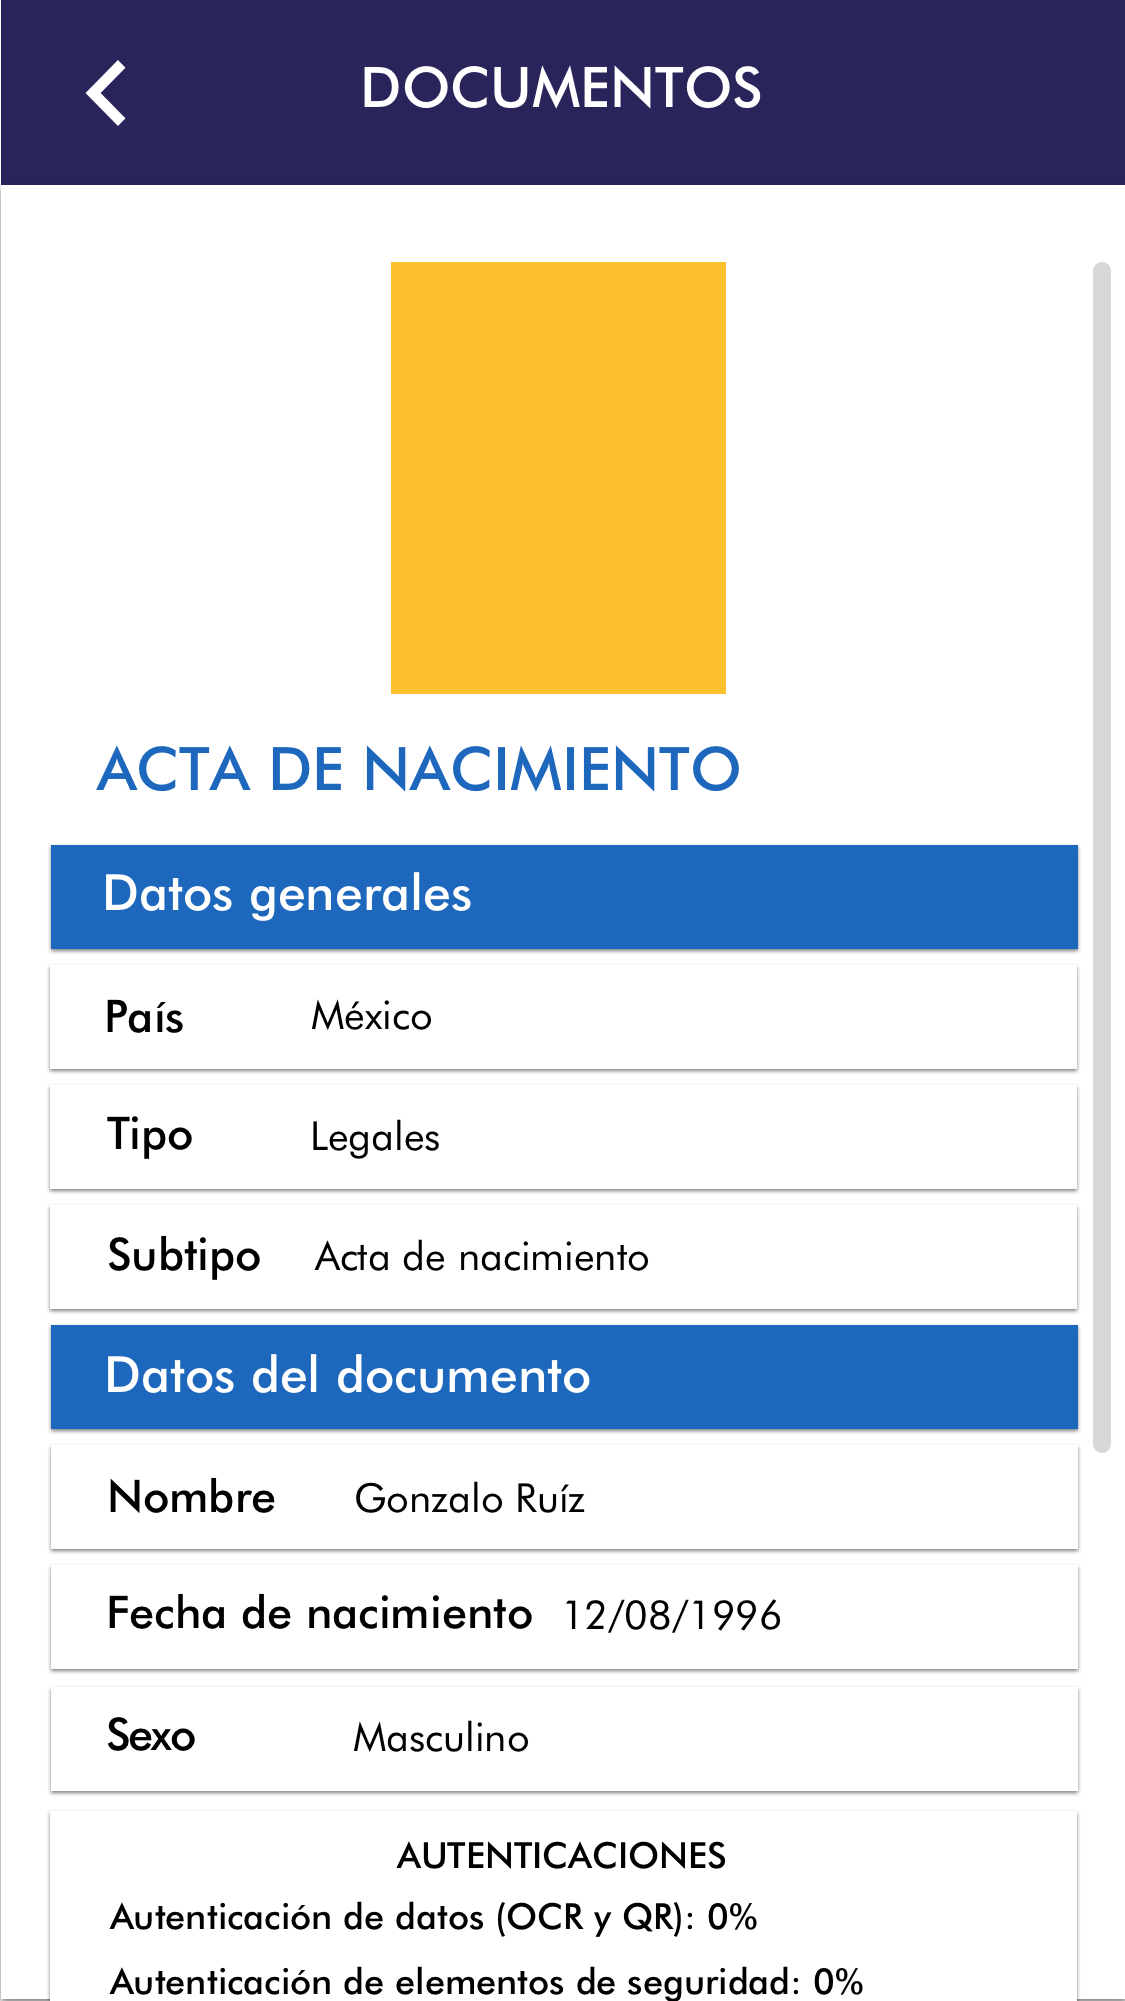Click the DOCUMENTOS header title

(x=561, y=88)
